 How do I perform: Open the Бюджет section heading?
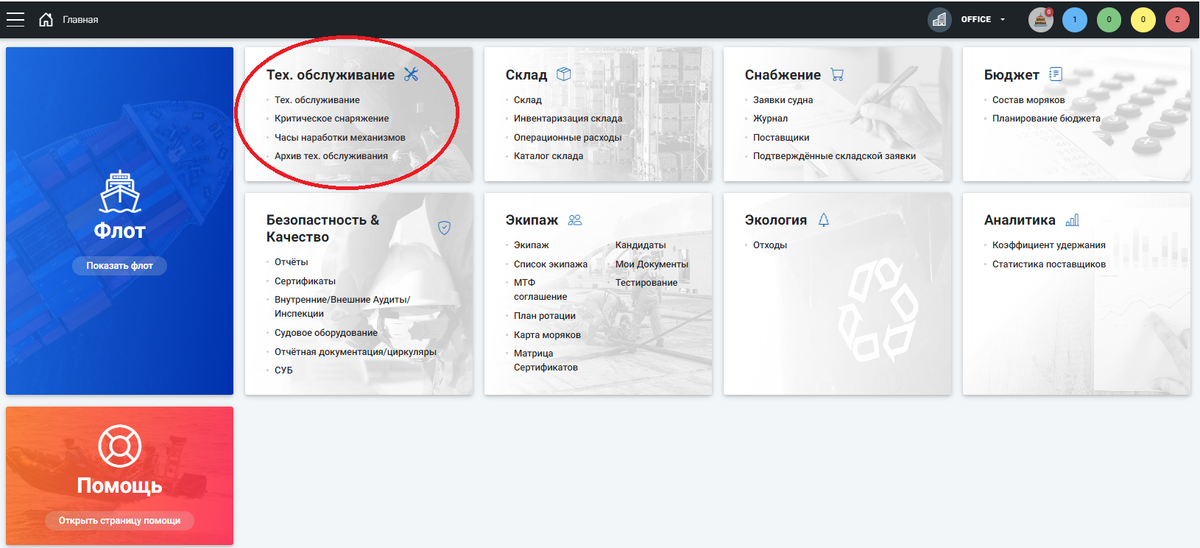pyautogui.click(x=1012, y=75)
